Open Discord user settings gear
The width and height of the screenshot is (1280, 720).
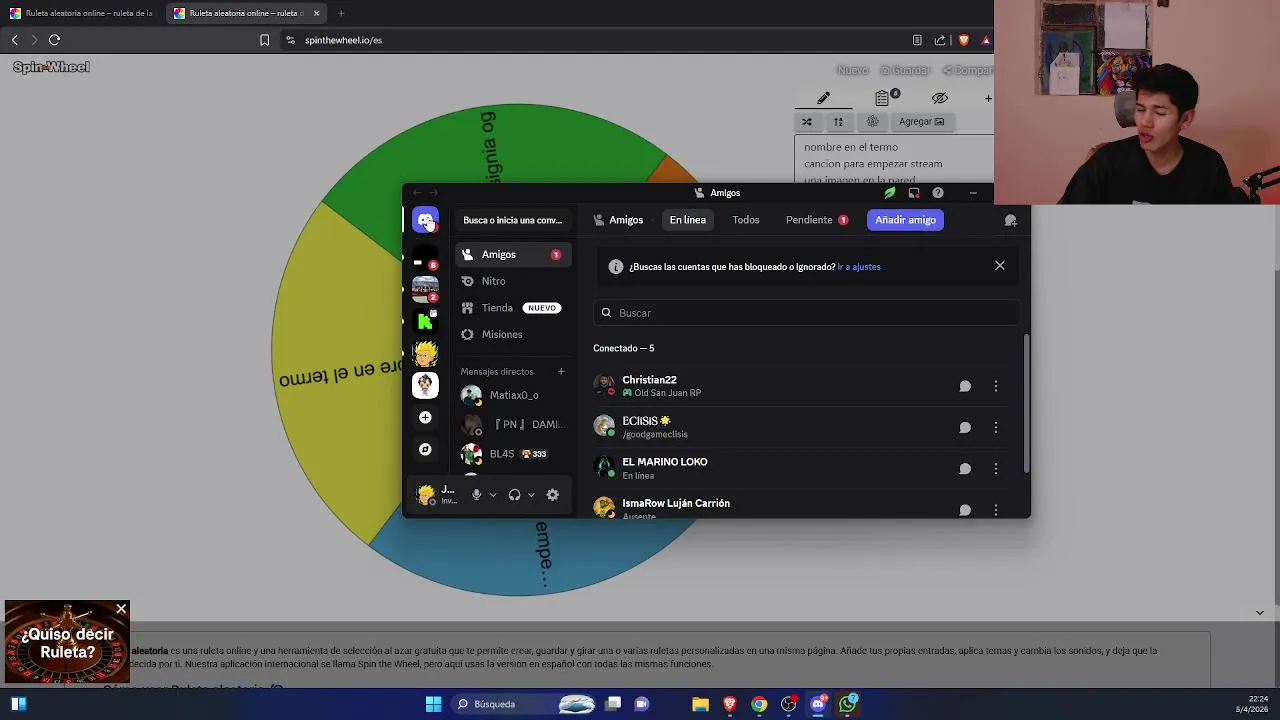click(552, 494)
